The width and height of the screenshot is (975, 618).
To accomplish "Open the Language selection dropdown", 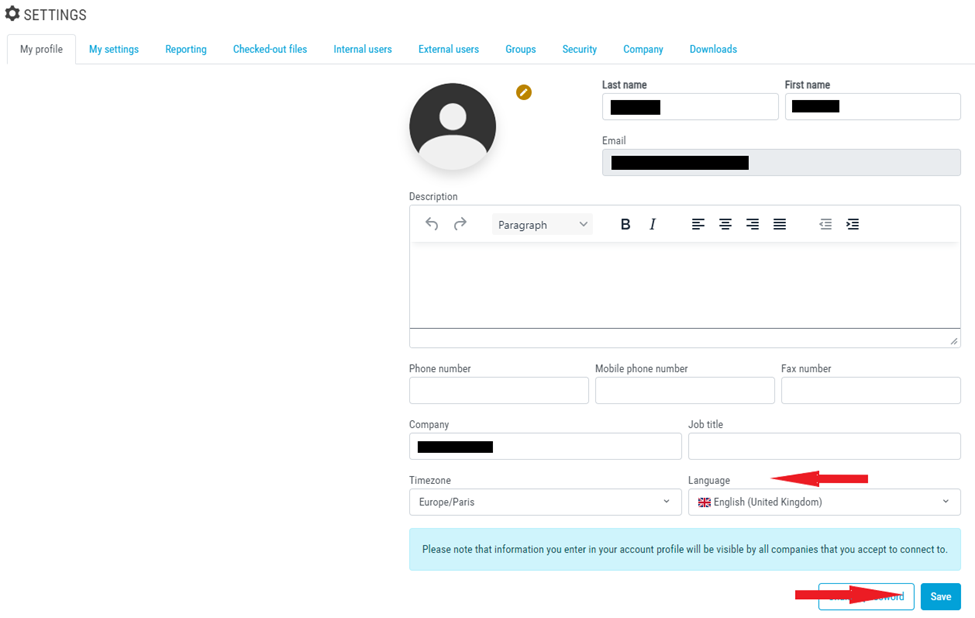I will (x=824, y=502).
